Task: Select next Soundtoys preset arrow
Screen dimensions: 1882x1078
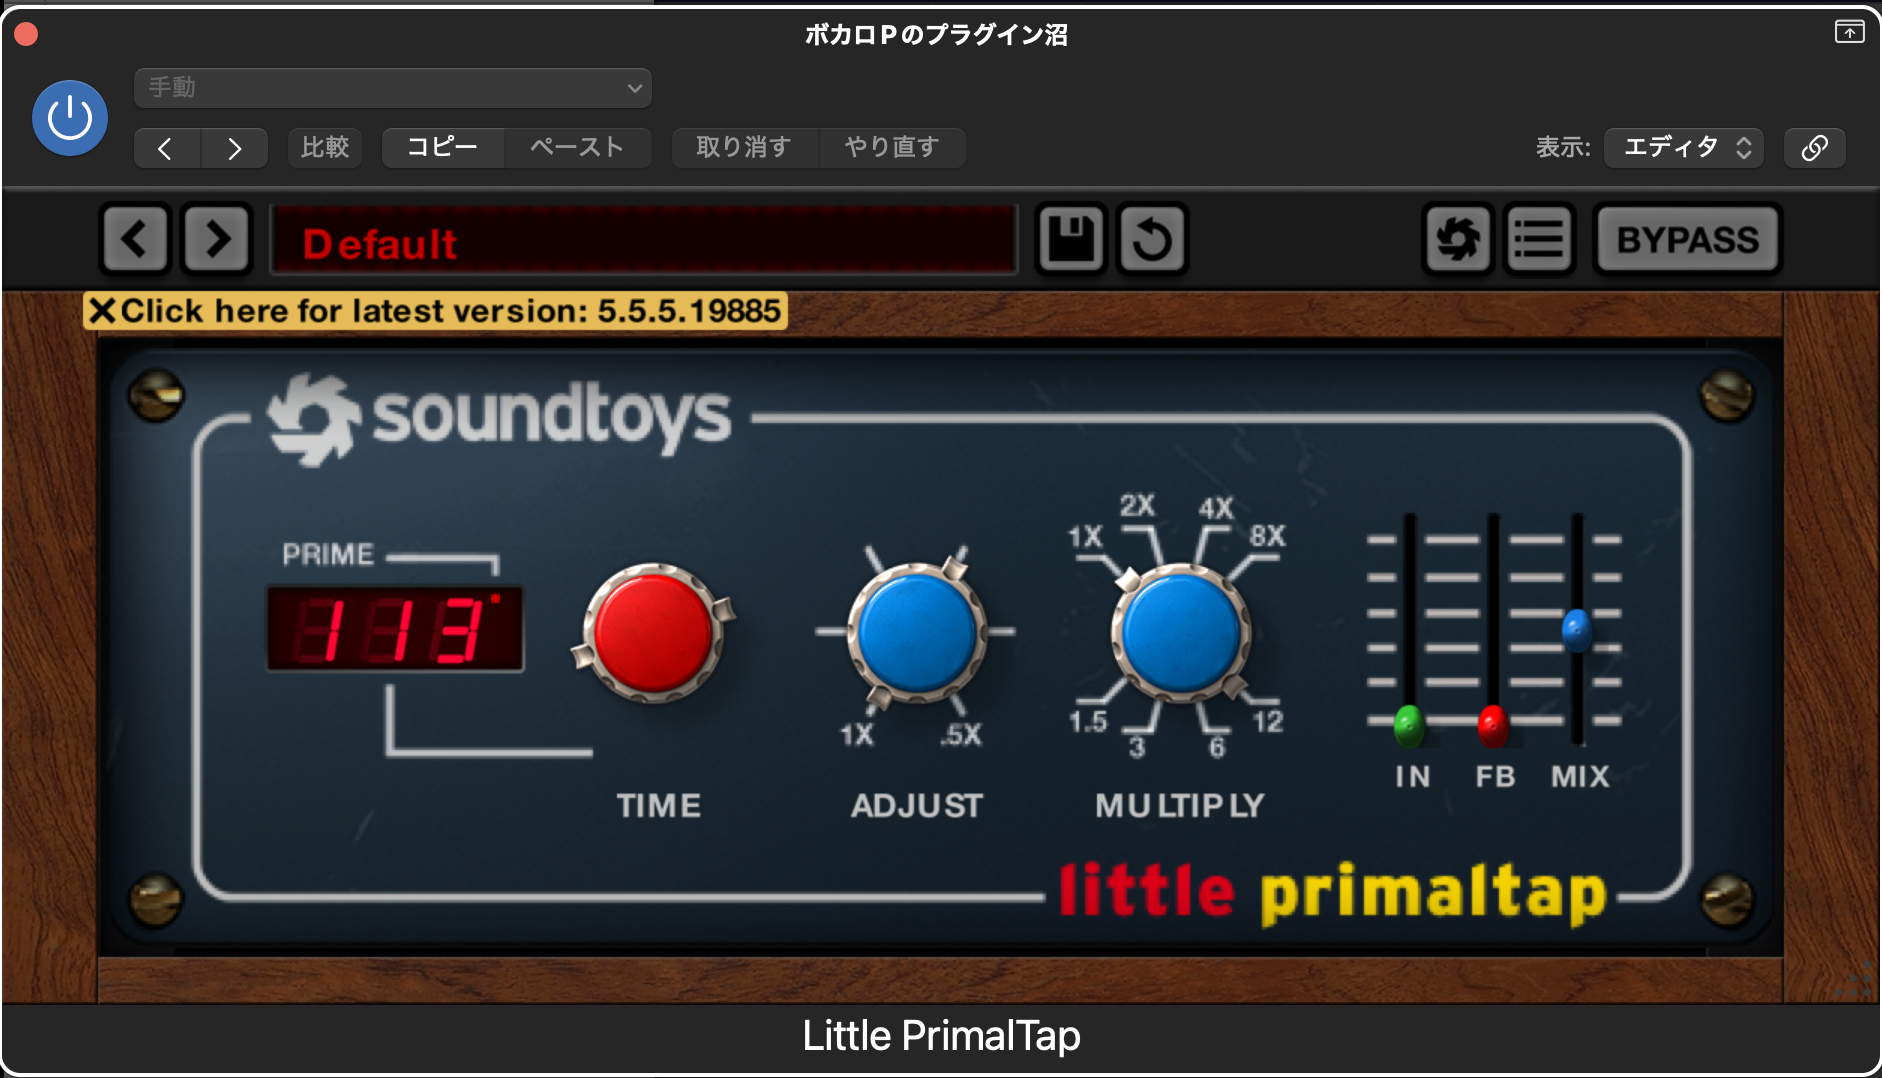Action: pyautogui.click(x=216, y=239)
